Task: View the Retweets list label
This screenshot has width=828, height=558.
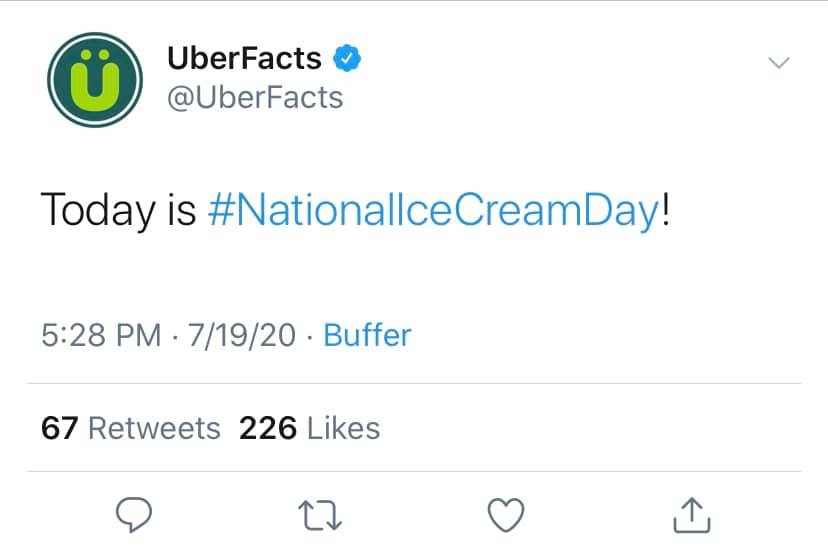Action: [x=154, y=428]
